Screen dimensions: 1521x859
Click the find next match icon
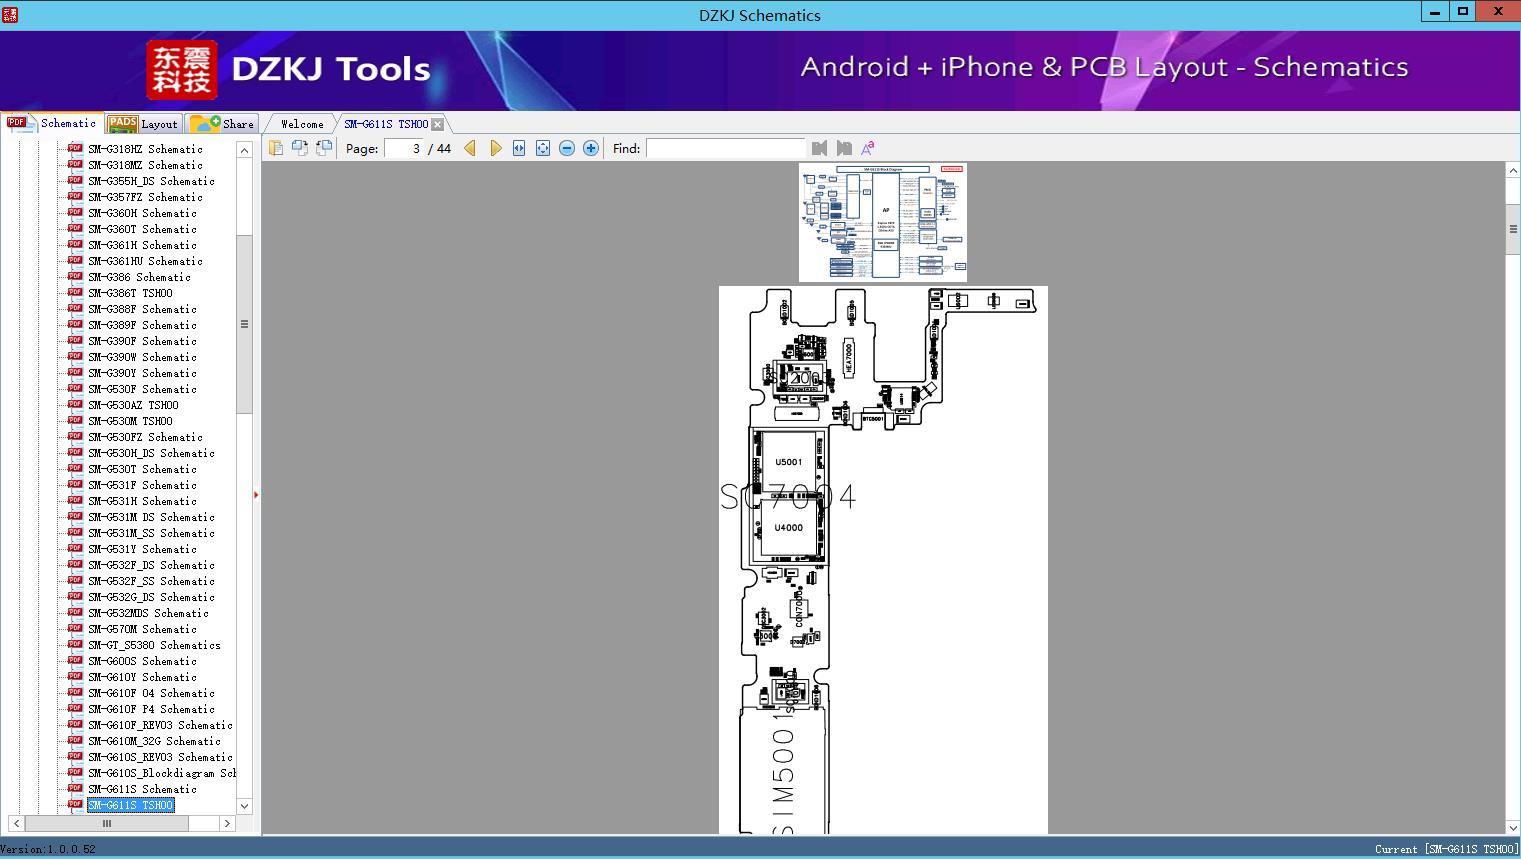[844, 148]
